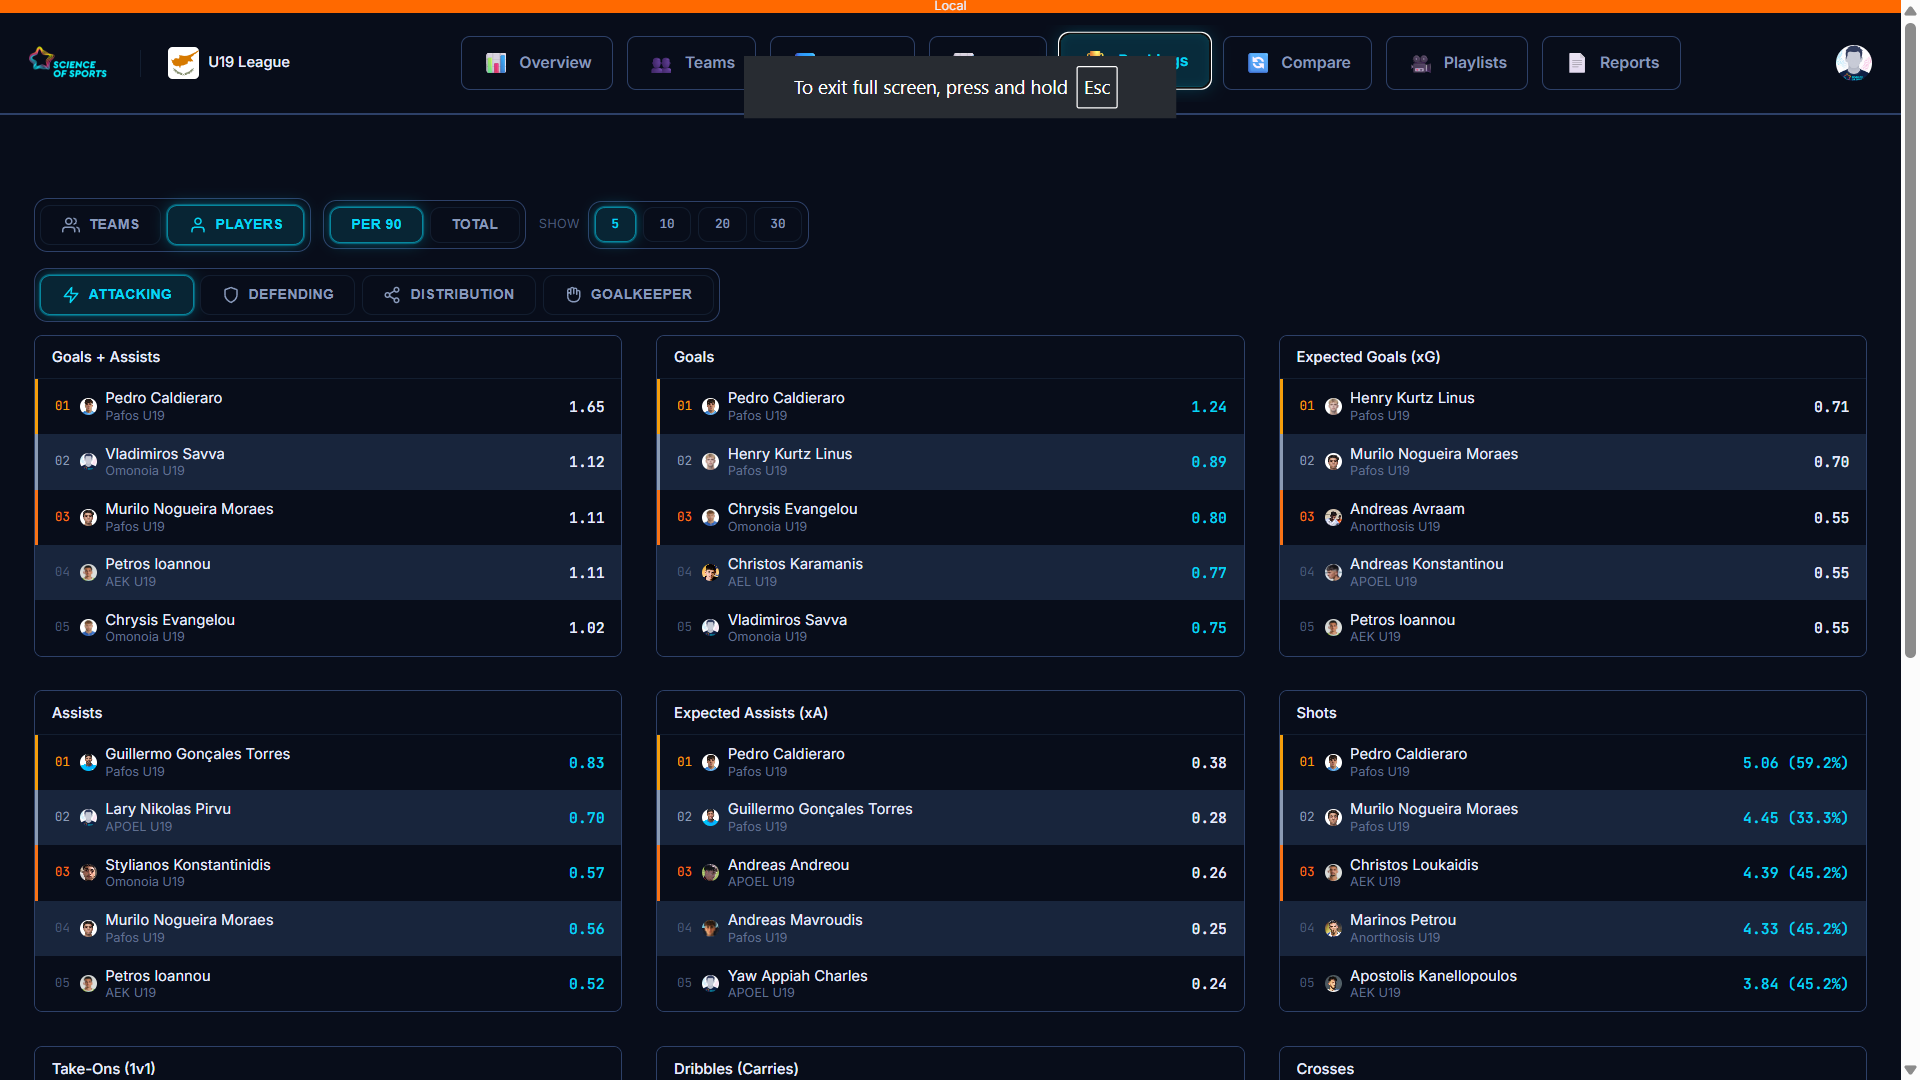Click the scrollbar down arrow
The height and width of the screenshot is (1080, 1920).
tap(1910, 1070)
